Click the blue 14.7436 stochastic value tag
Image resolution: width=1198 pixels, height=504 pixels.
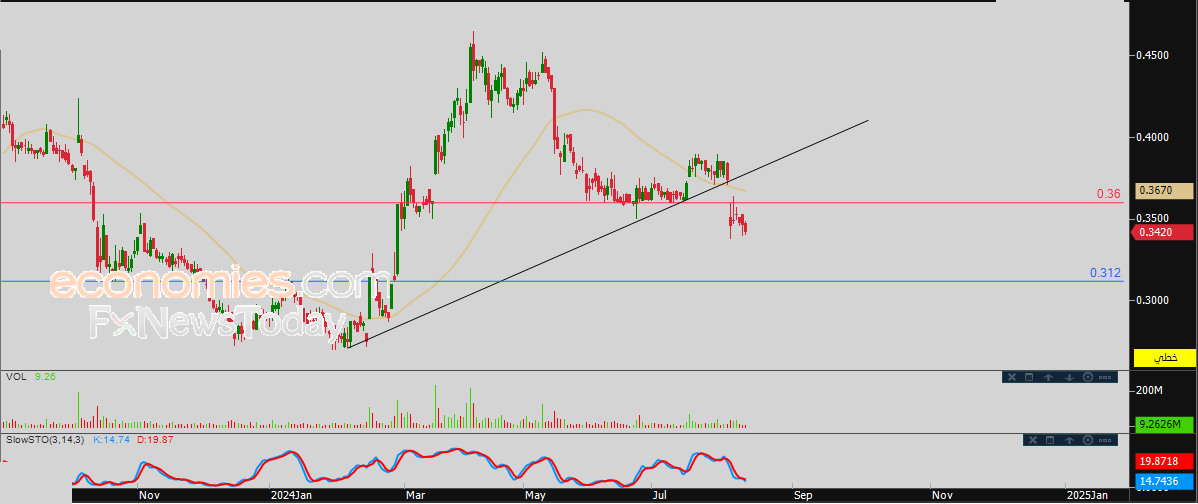point(1164,480)
